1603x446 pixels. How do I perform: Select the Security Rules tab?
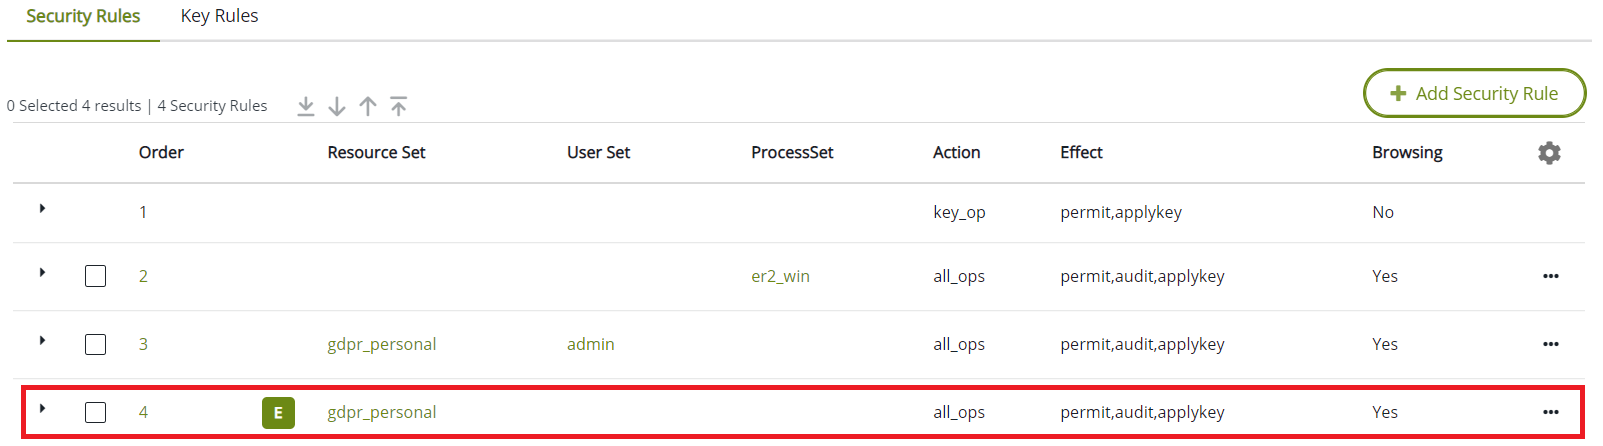(x=83, y=17)
